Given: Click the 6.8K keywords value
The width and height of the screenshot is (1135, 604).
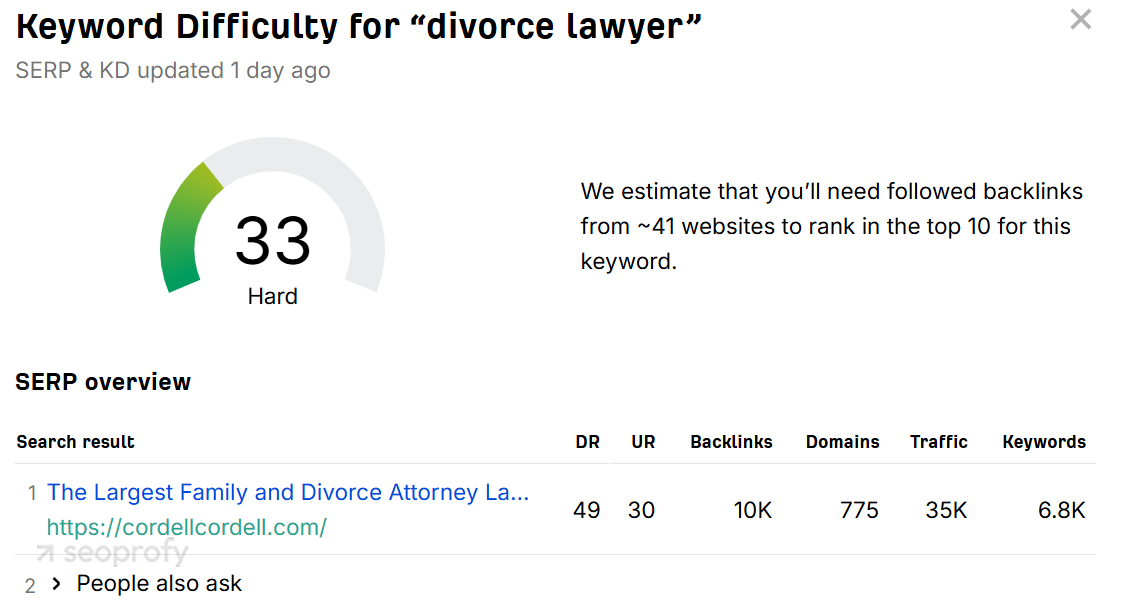Looking at the screenshot, I should coord(1061,510).
